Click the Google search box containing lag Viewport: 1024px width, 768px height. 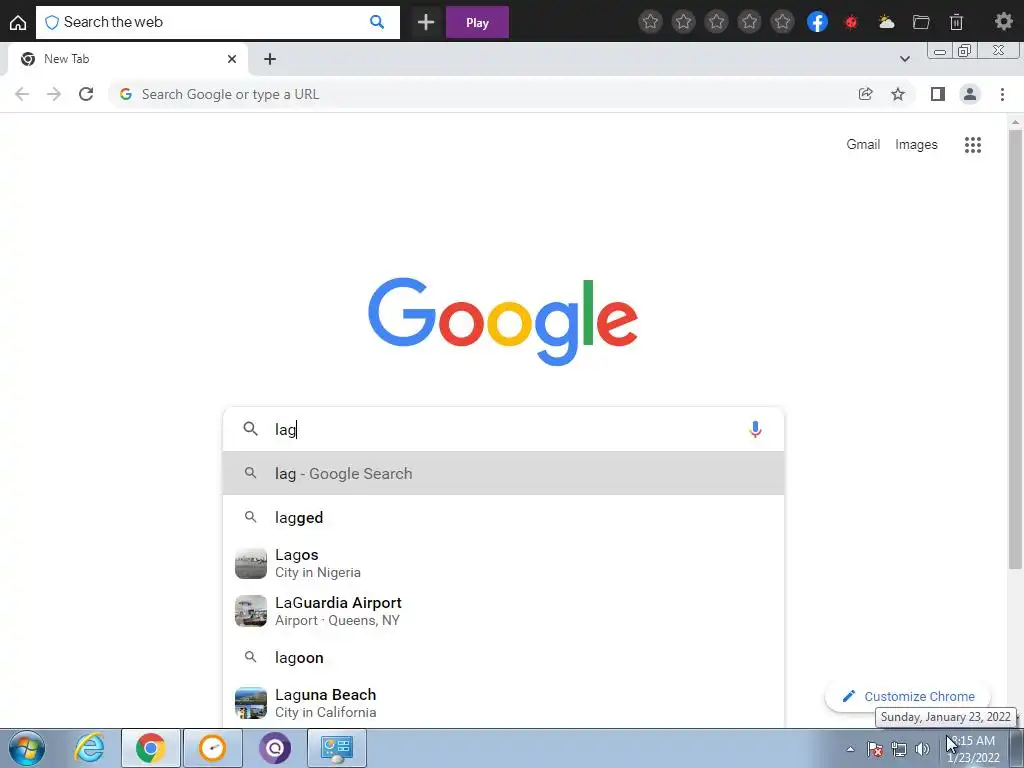[x=504, y=429]
